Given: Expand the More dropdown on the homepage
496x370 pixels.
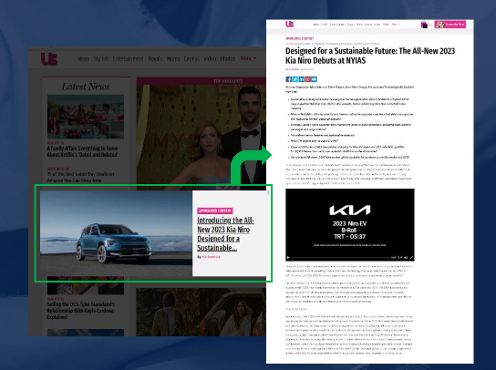Looking at the screenshot, I should 248,58.
